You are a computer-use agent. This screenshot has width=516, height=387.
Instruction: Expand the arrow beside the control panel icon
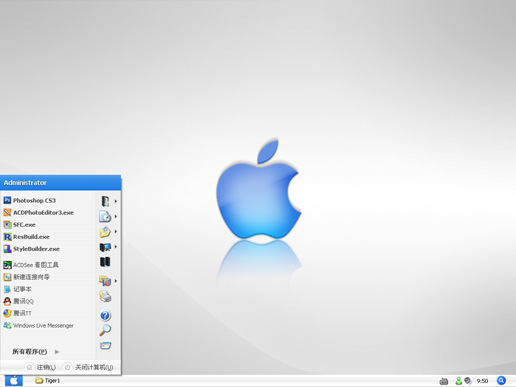(x=116, y=281)
